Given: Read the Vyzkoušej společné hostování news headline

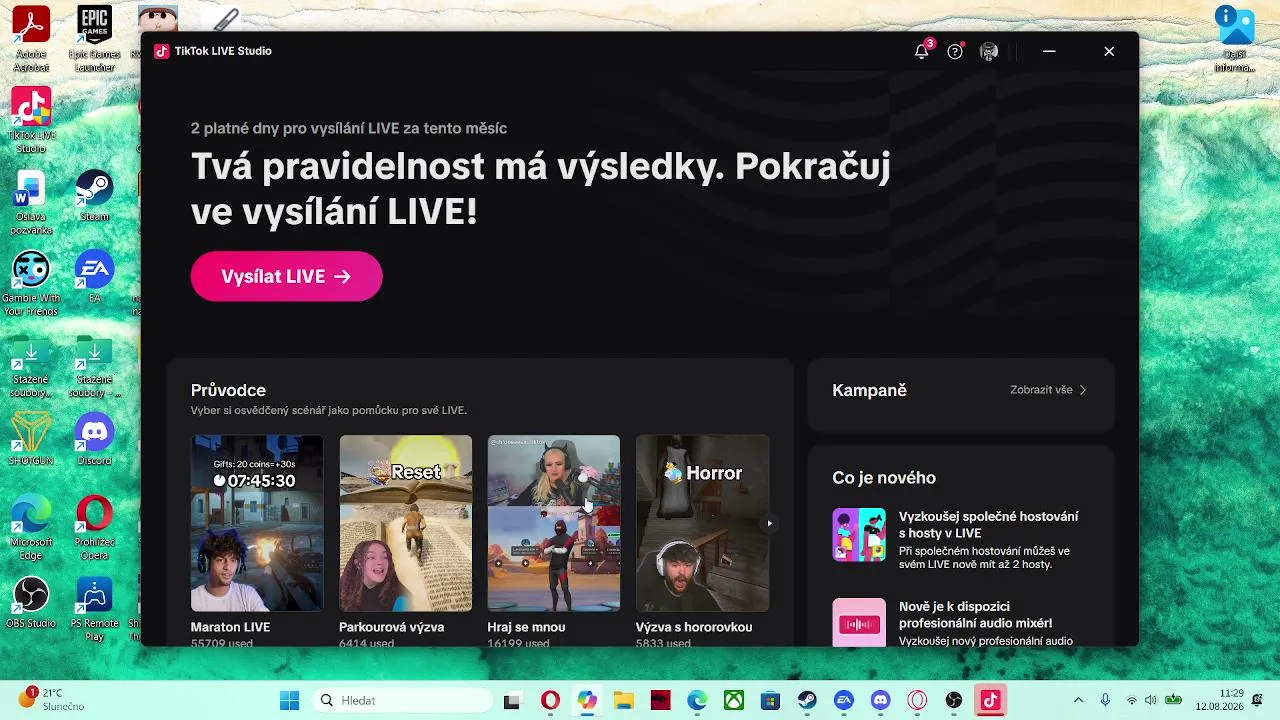Looking at the screenshot, I should 989,525.
